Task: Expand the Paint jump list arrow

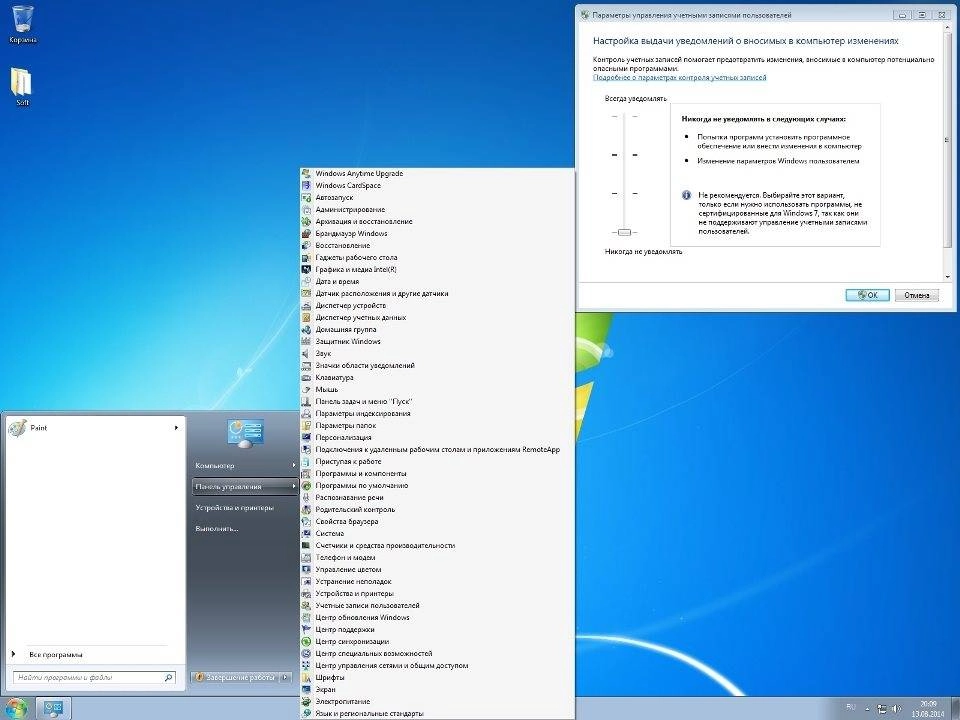Action: (x=176, y=427)
